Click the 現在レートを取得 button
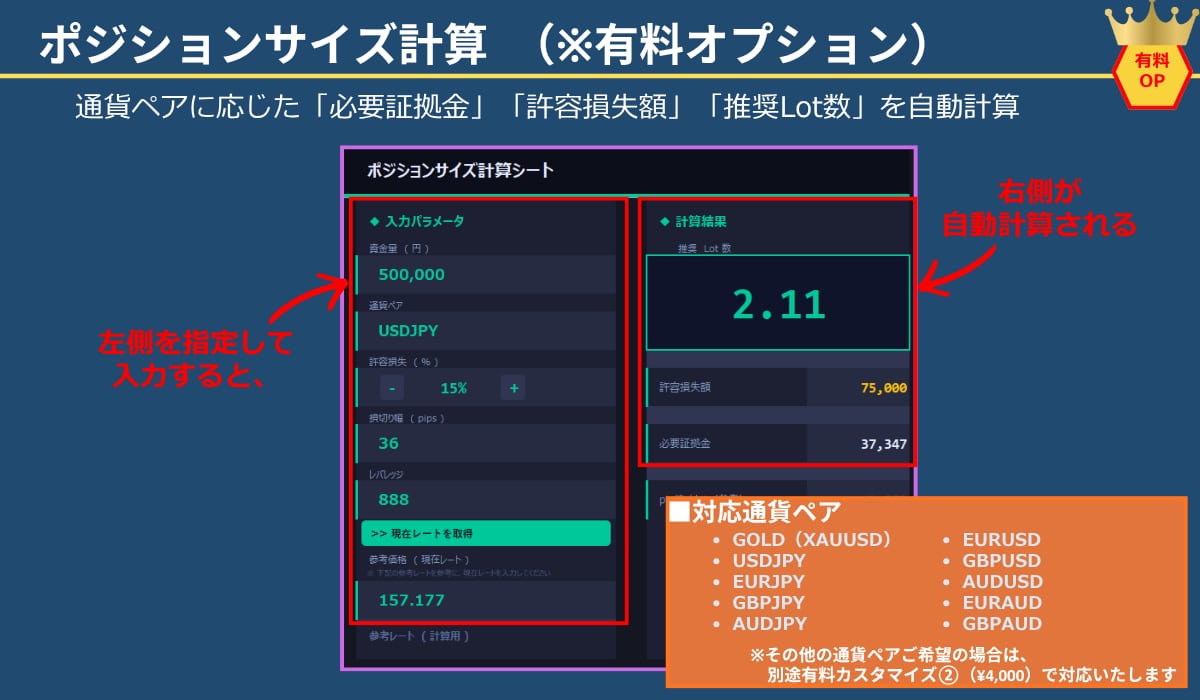Image resolution: width=1200 pixels, height=700 pixels. (486, 533)
